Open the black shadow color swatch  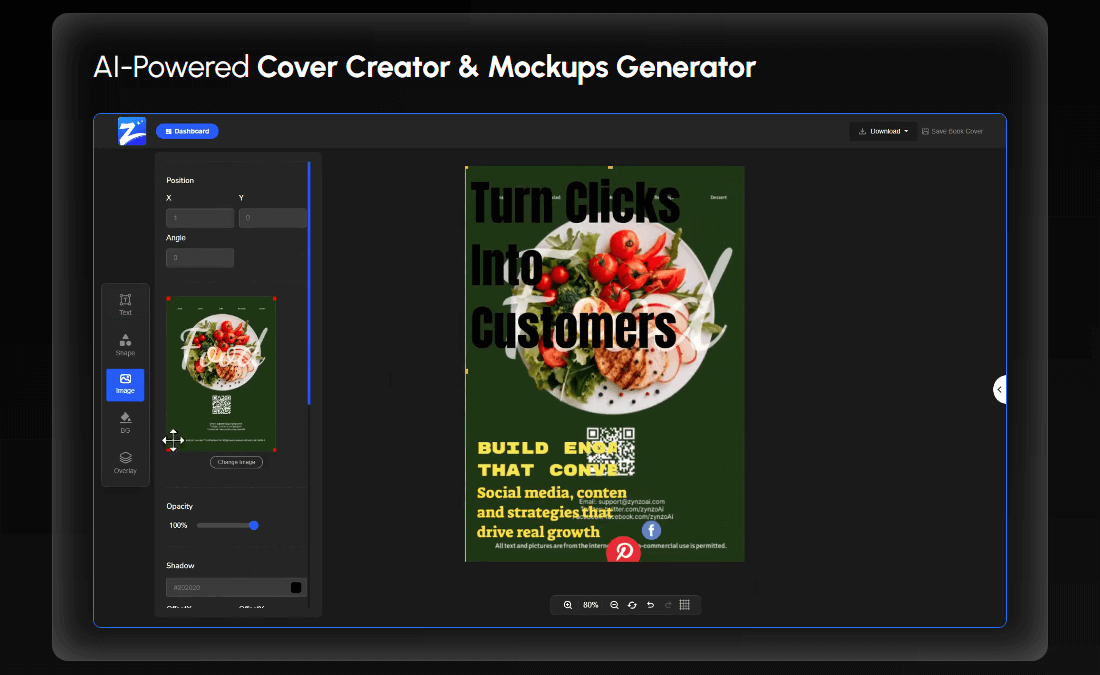tap(296, 587)
